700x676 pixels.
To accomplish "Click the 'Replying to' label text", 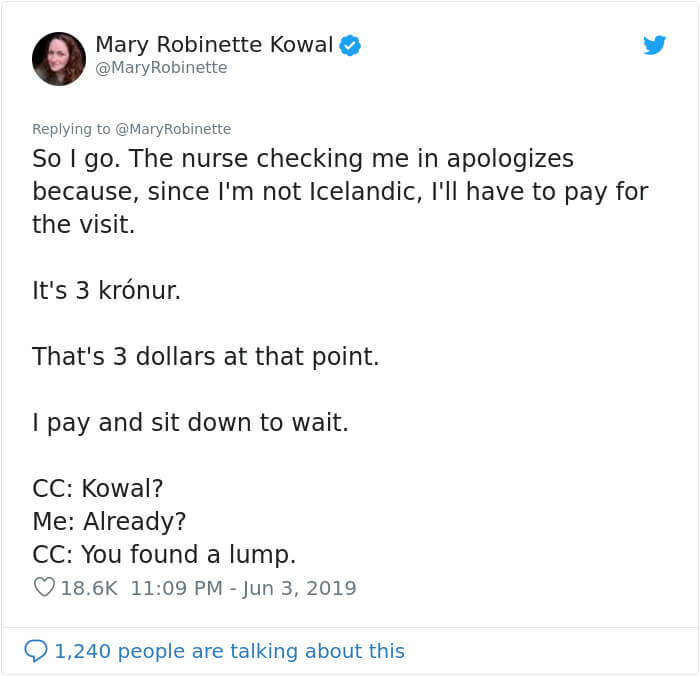I will click(x=71, y=129).
